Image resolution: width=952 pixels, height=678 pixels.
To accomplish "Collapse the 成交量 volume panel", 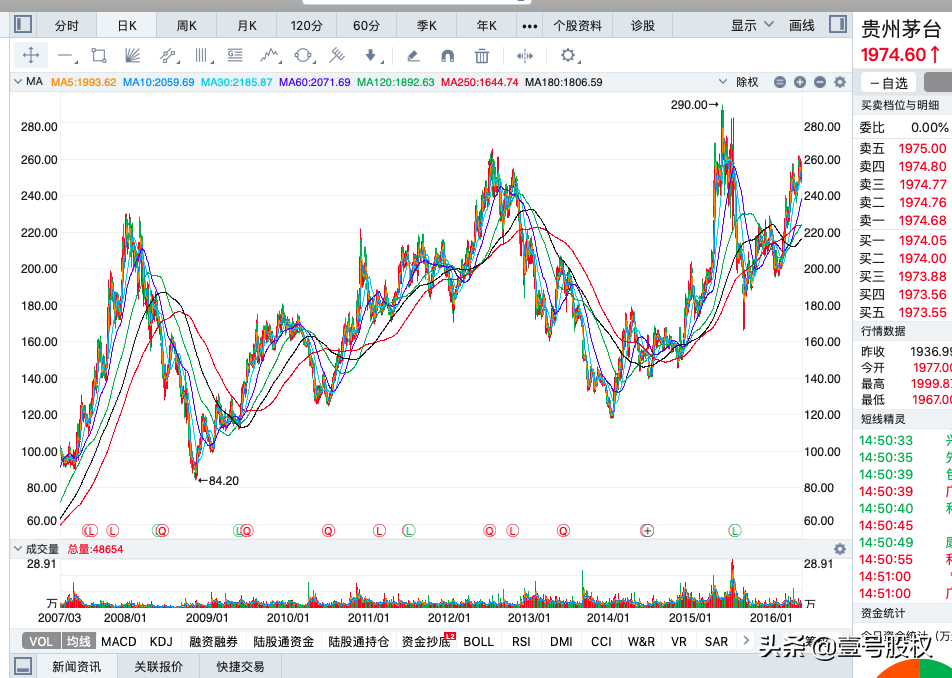I will coord(17,549).
